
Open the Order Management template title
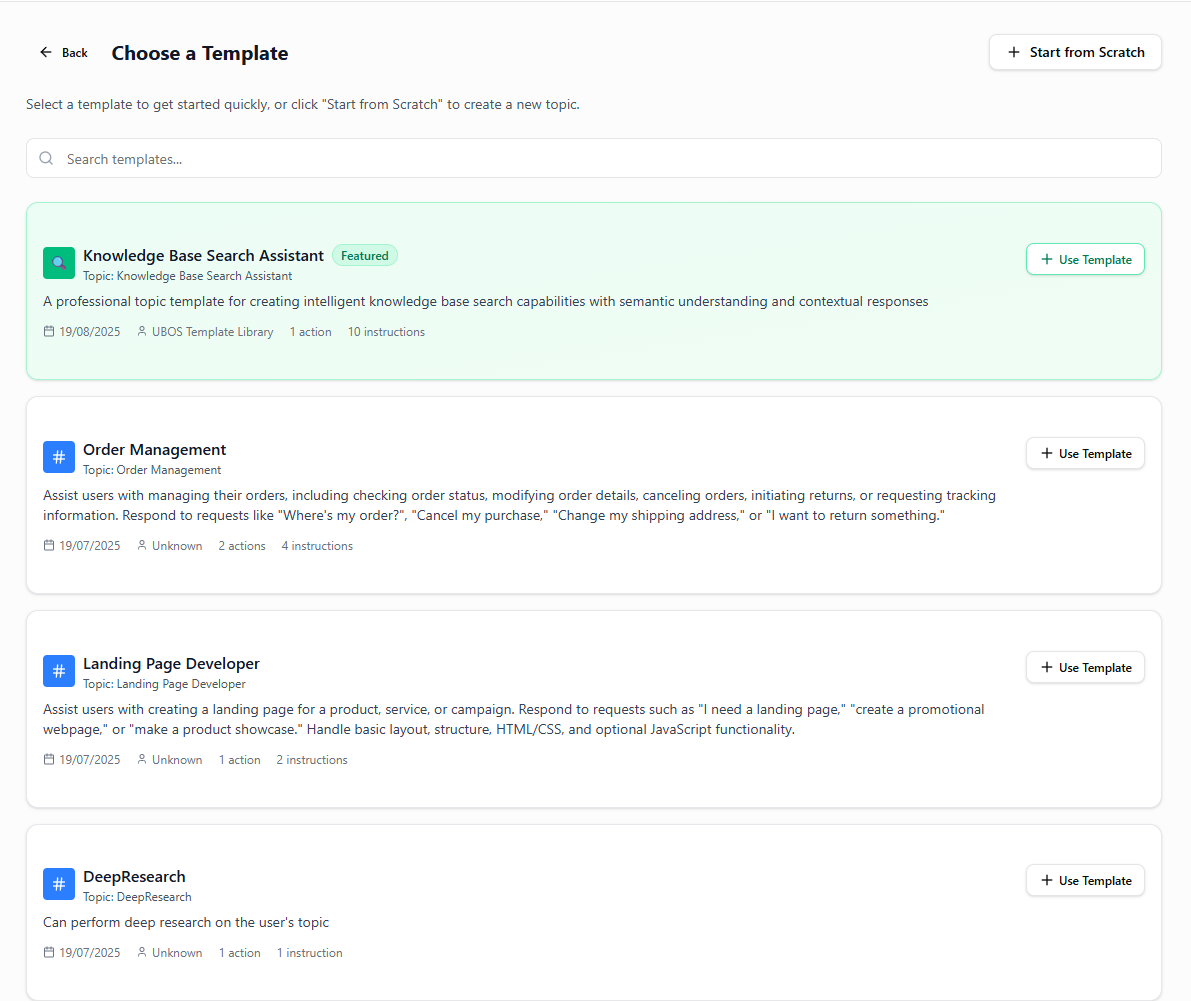coord(155,450)
